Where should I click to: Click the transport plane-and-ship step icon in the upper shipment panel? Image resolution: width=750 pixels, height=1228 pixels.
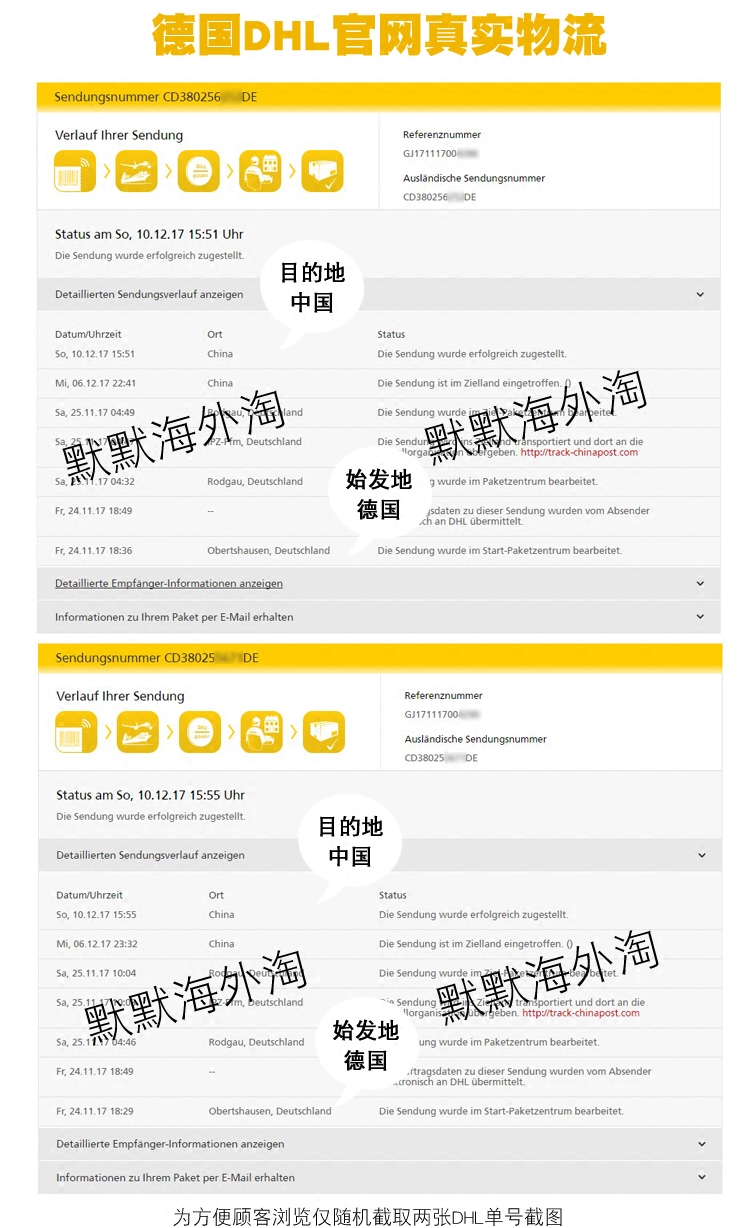(137, 171)
